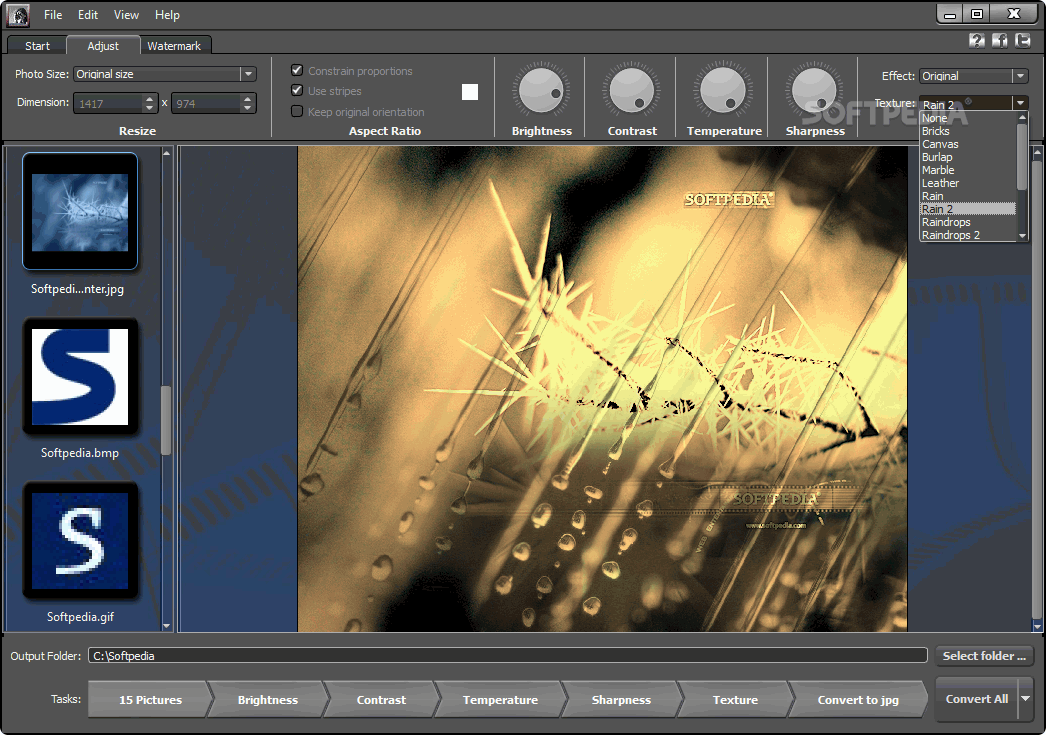This screenshot has height=735, width=1046.
Task: Click the white stripe color swatch
Action: tap(470, 91)
